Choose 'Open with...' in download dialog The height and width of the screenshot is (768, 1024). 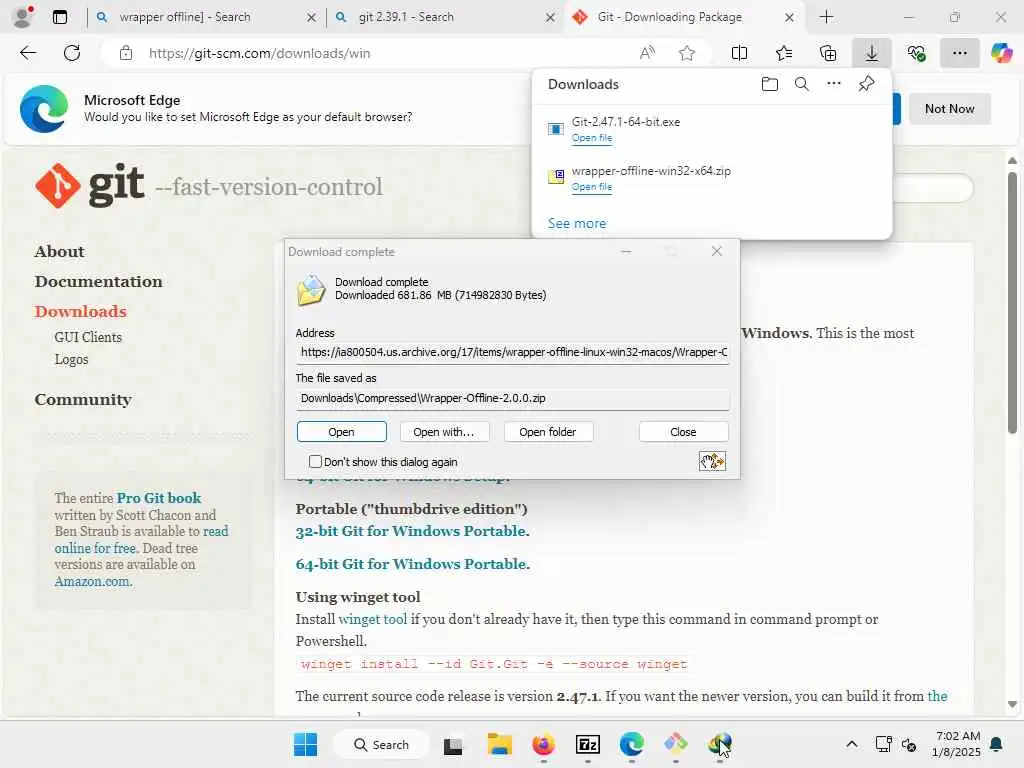(x=443, y=432)
